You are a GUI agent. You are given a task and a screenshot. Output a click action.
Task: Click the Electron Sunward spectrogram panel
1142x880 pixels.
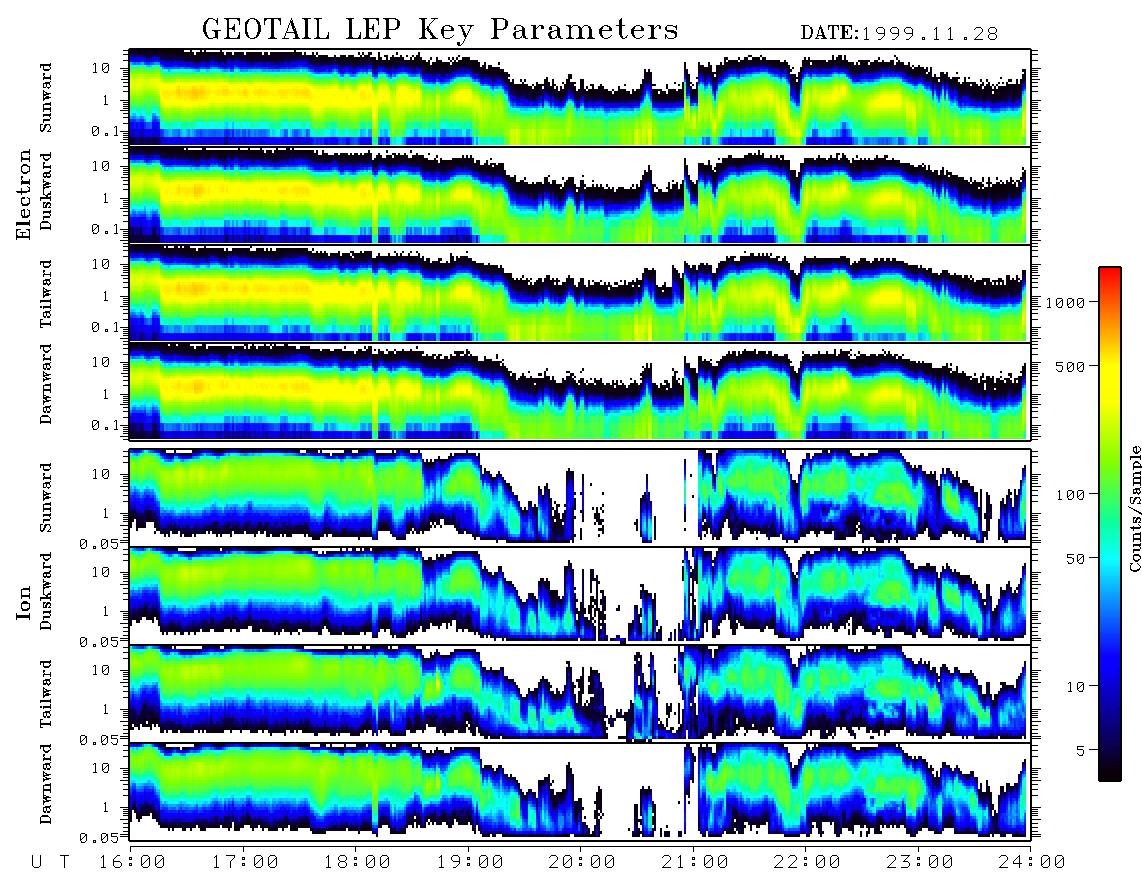click(x=580, y=98)
